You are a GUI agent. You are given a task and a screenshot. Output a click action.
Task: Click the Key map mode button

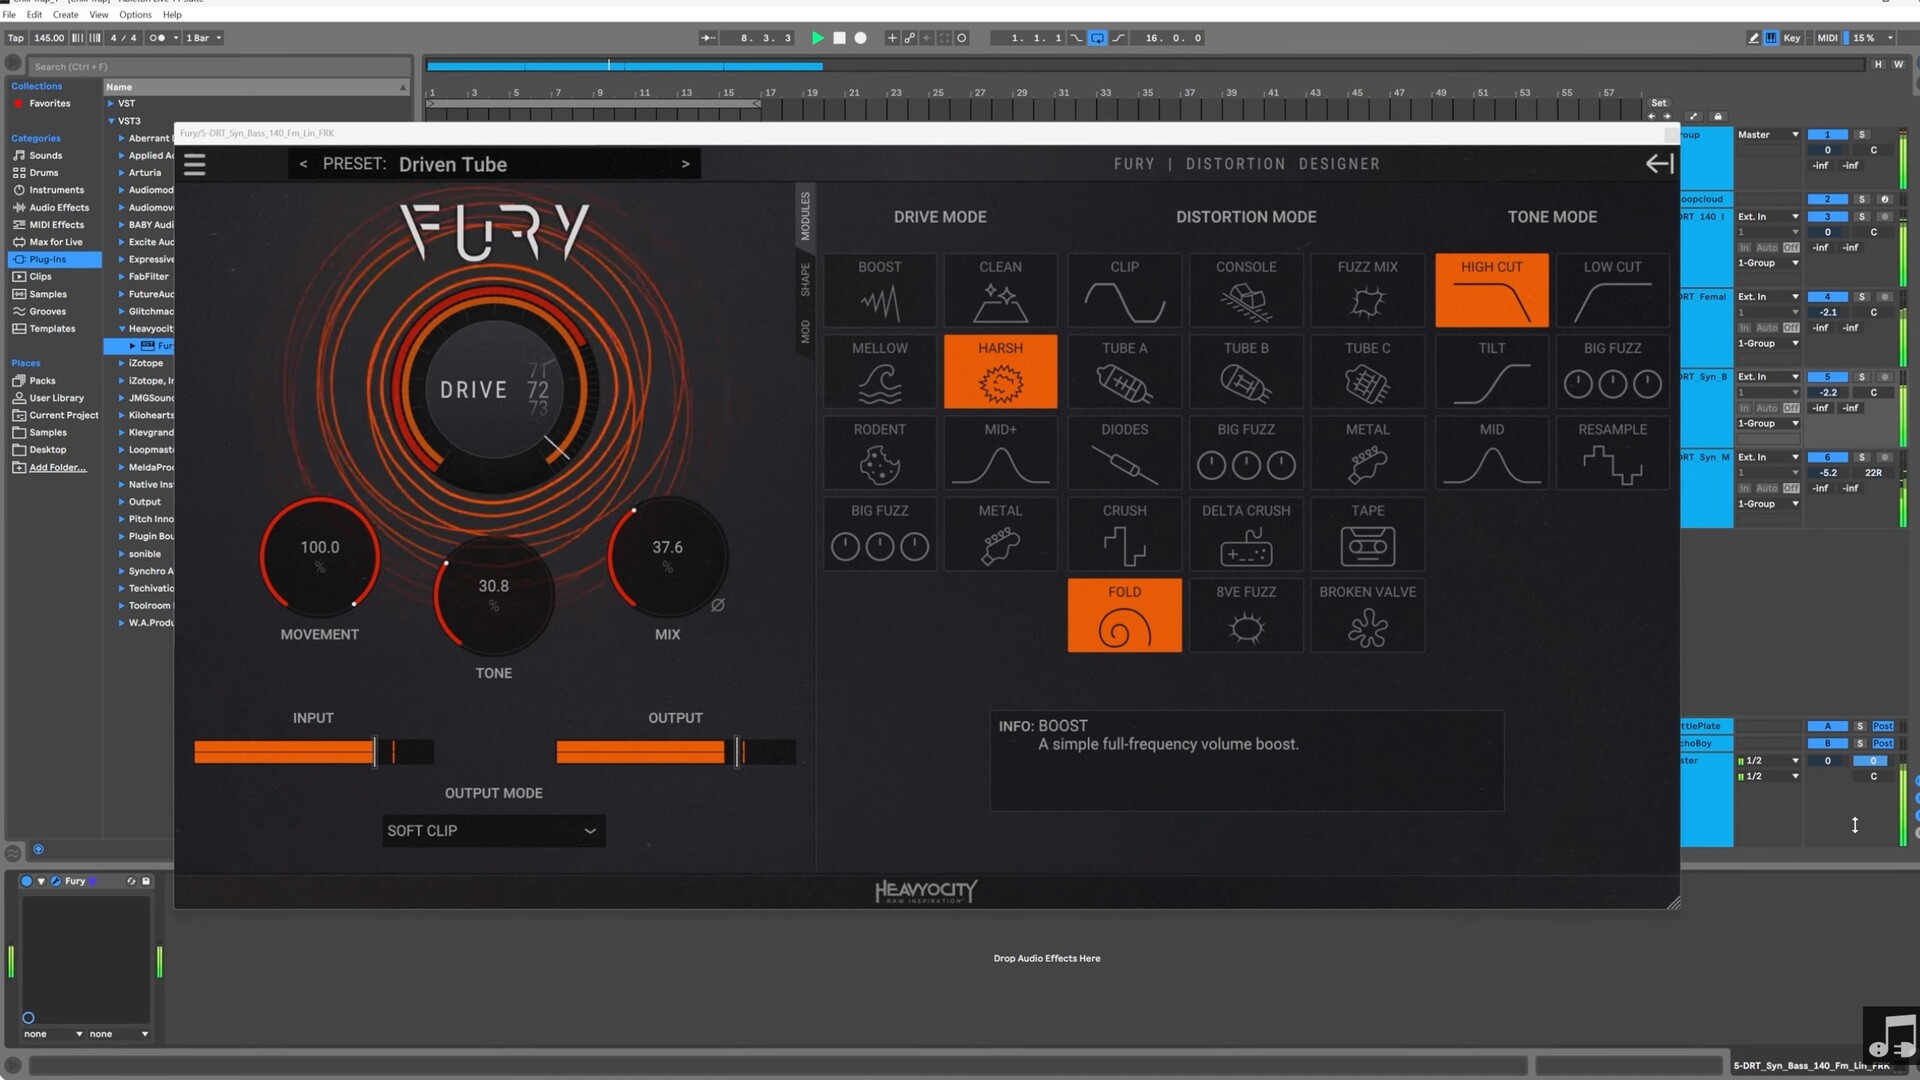pyautogui.click(x=1791, y=38)
